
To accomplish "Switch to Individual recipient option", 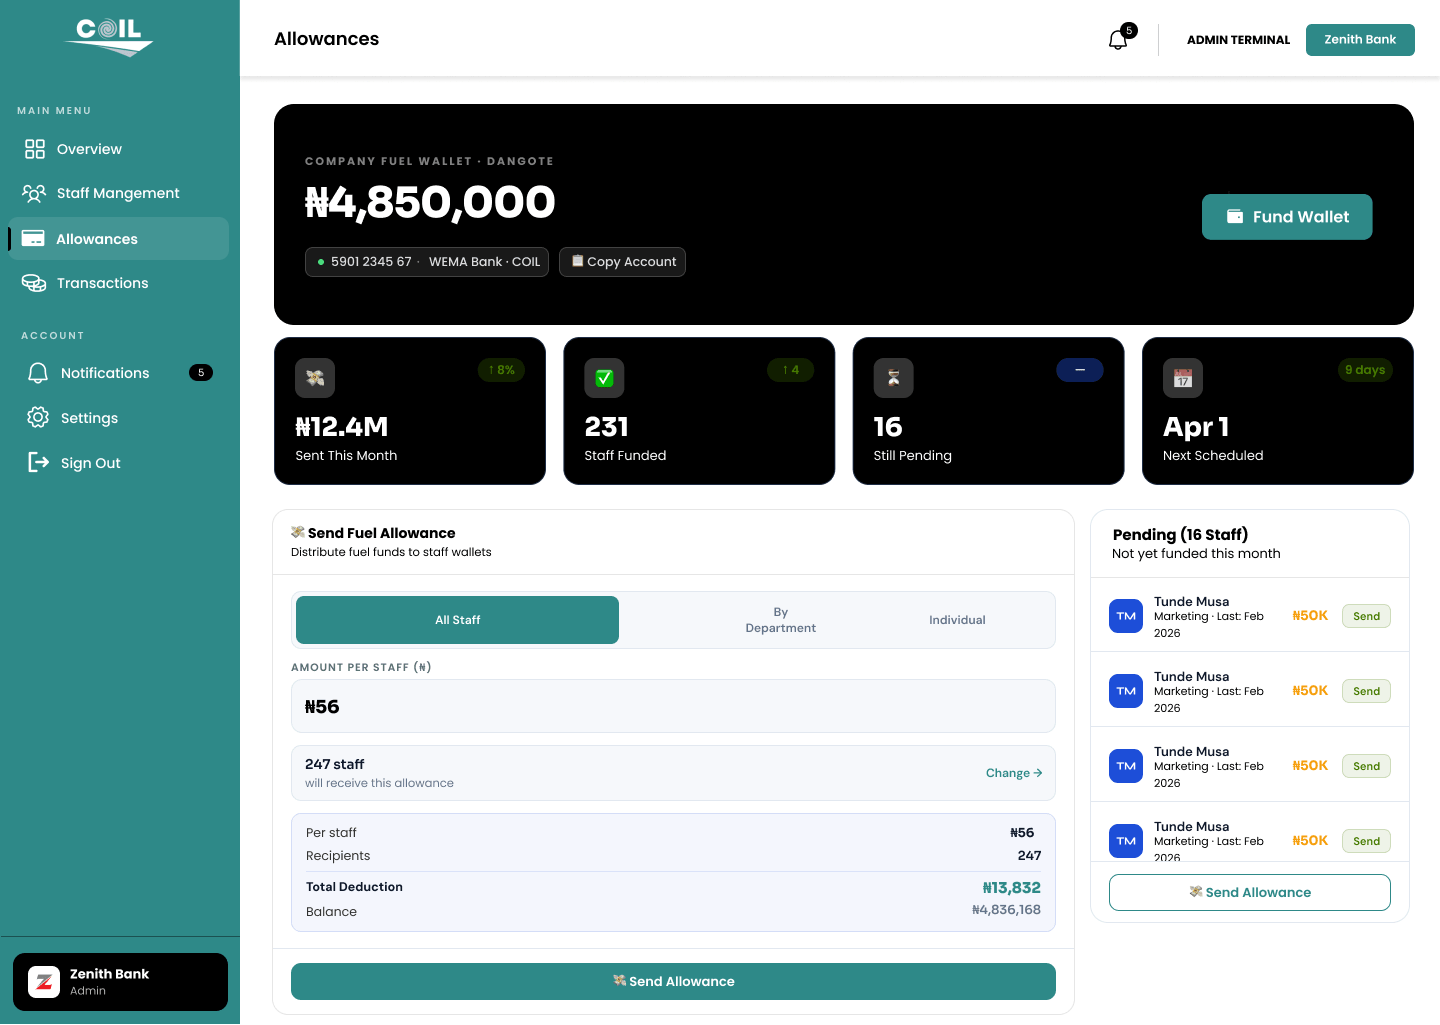I will [957, 620].
